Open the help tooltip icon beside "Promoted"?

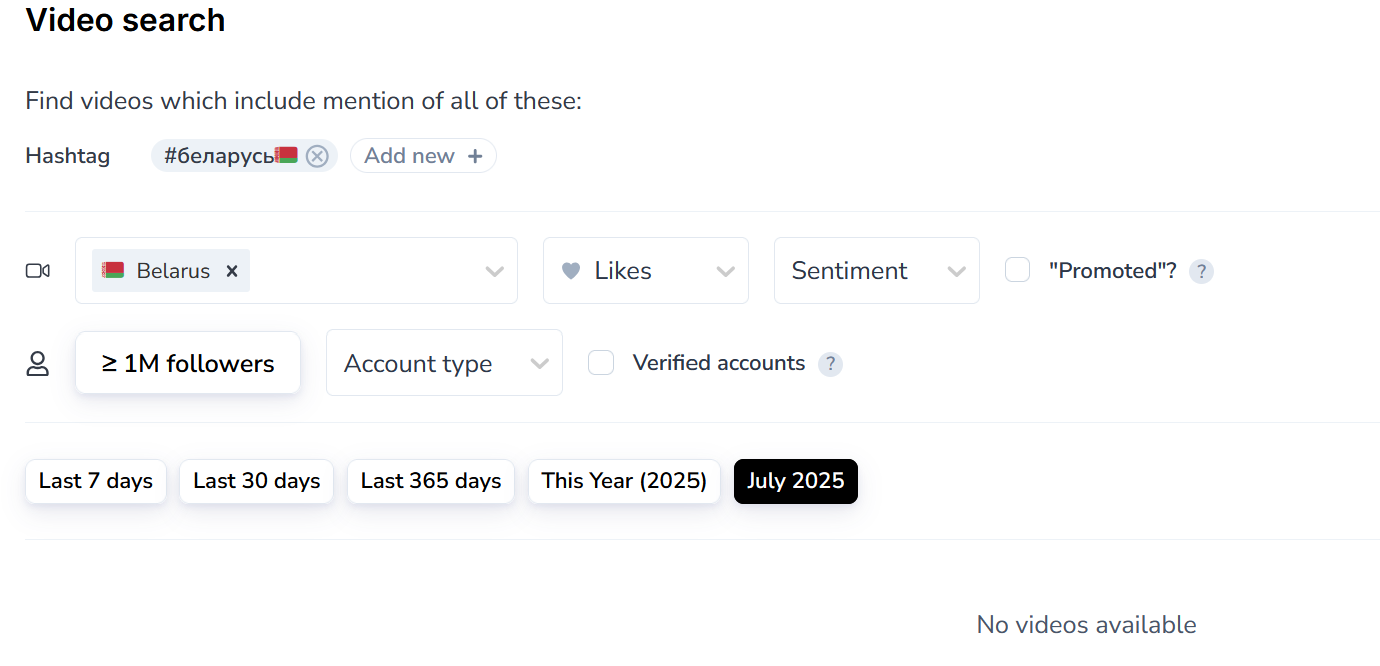click(x=1201, y=271)
